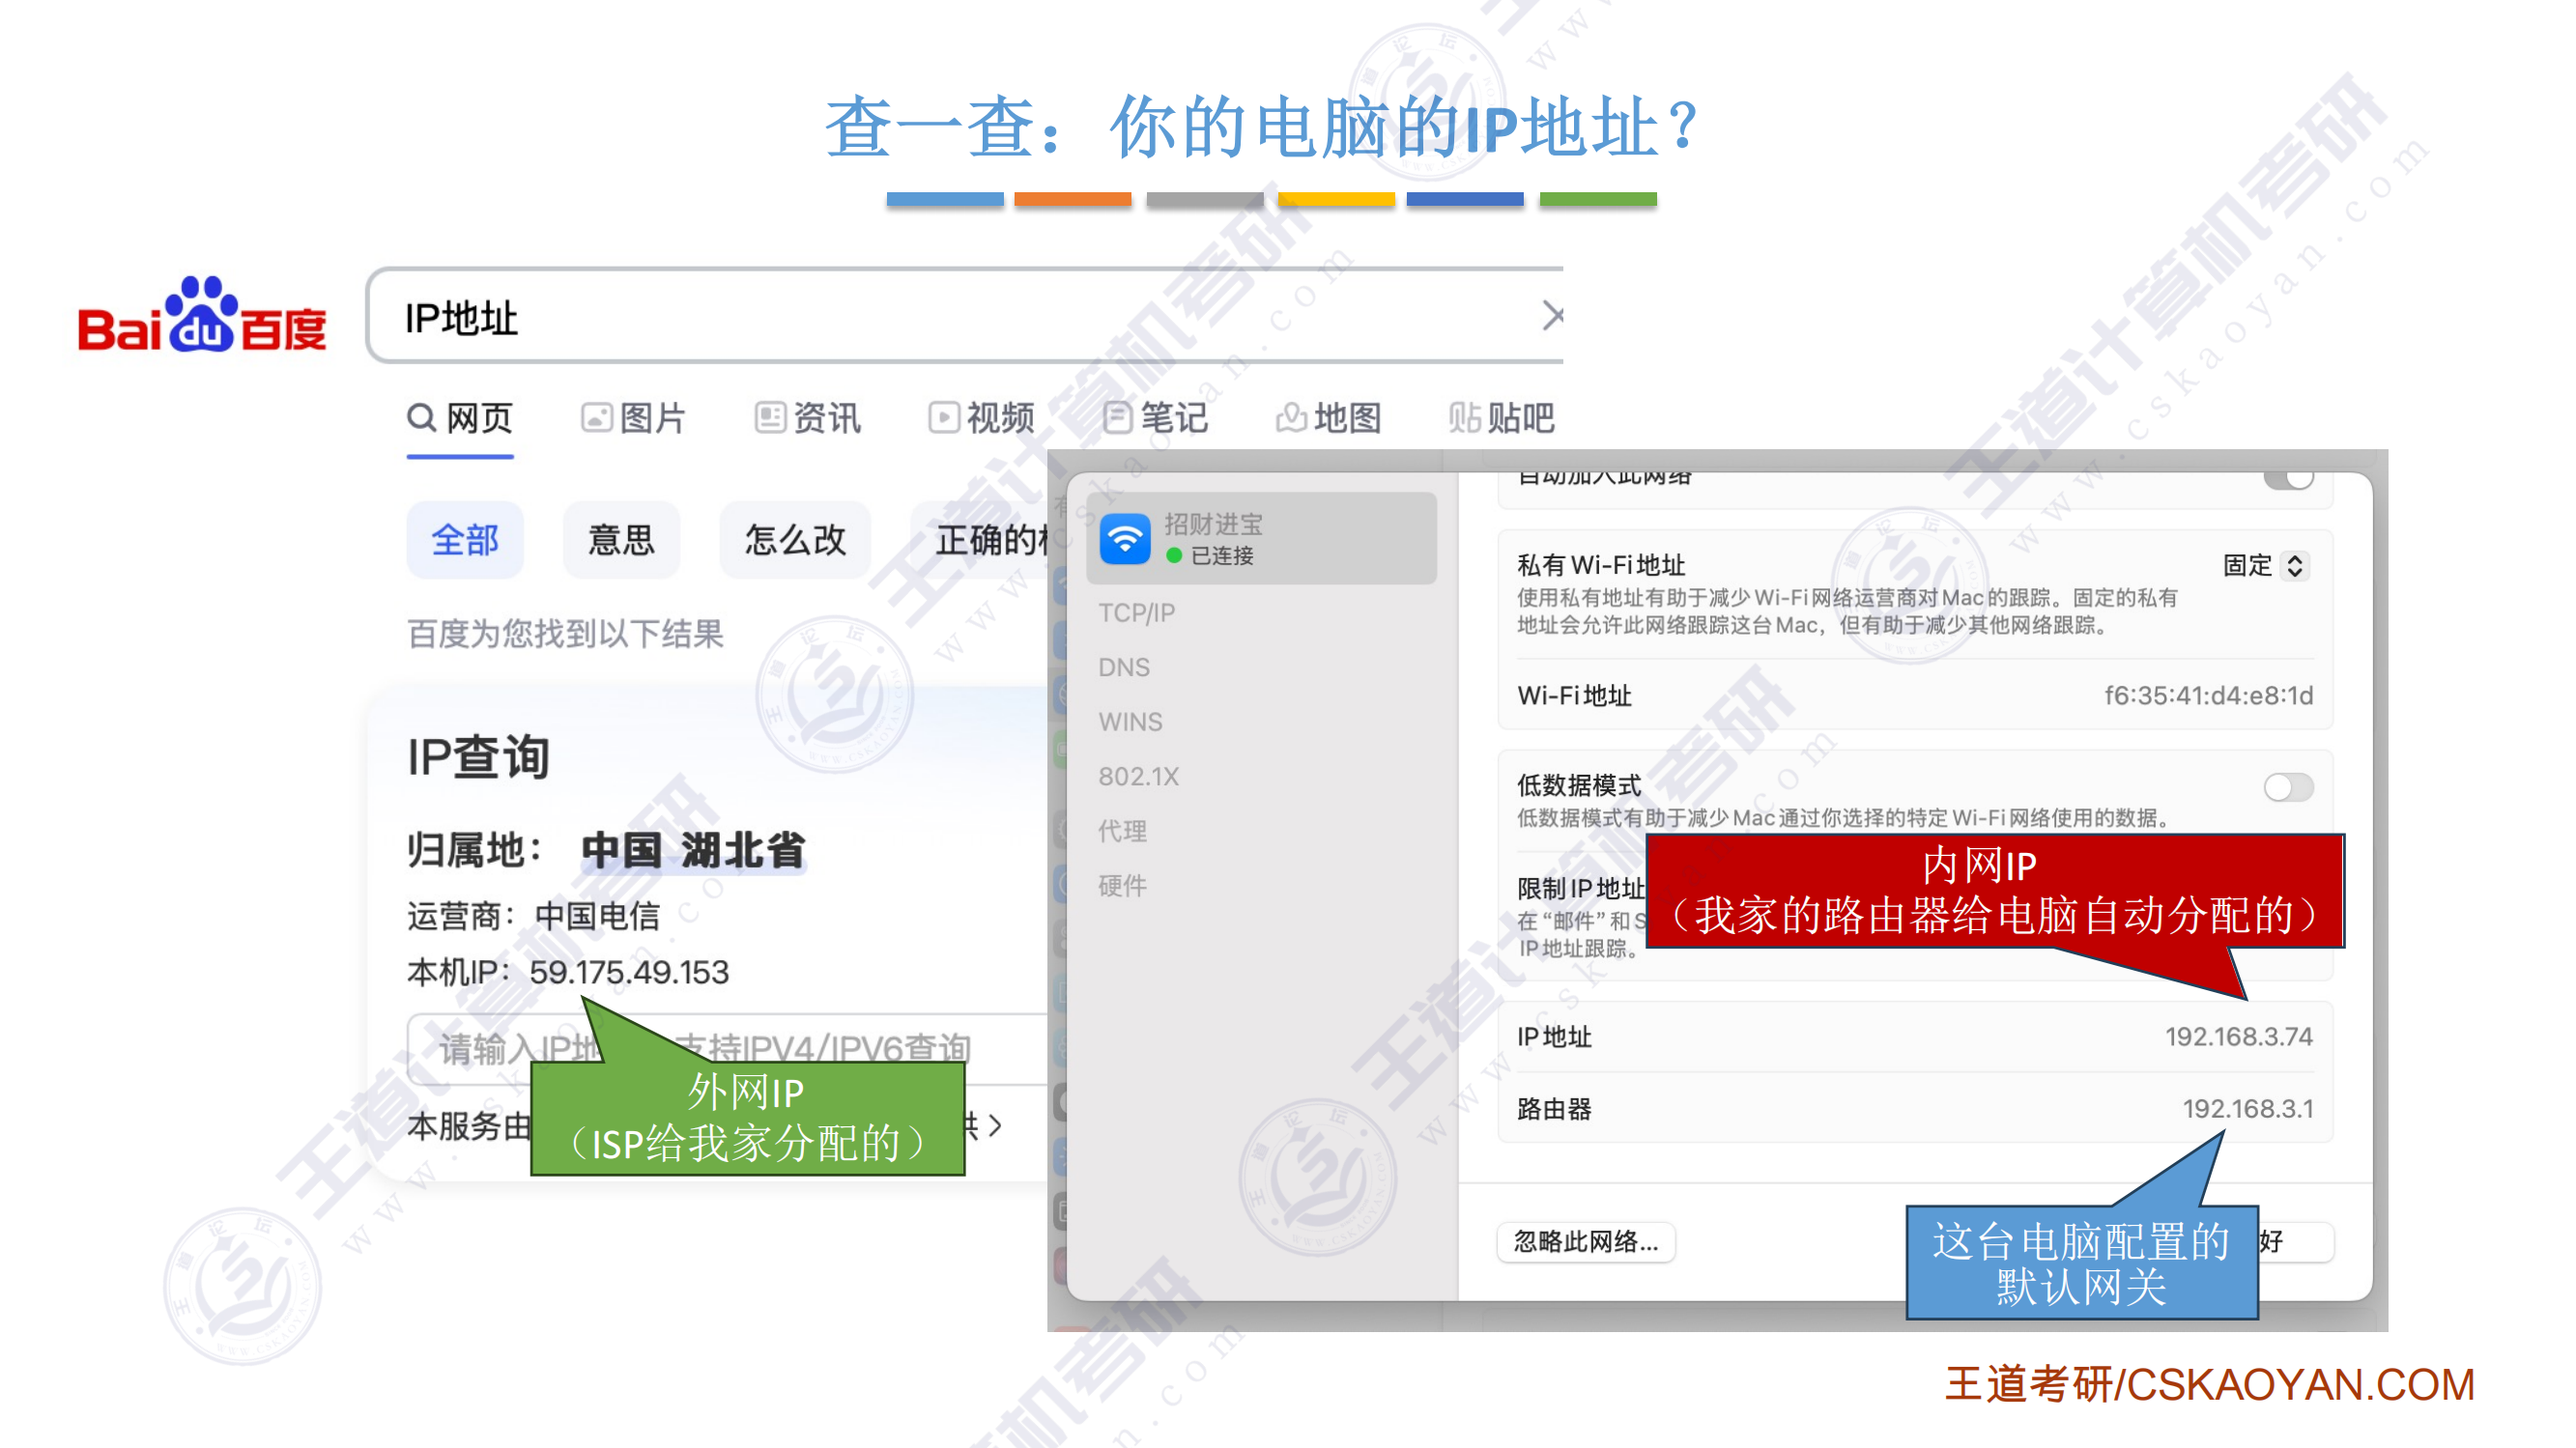
Task: Click the 怎么改 filter chip
Action: pos(794,540)
